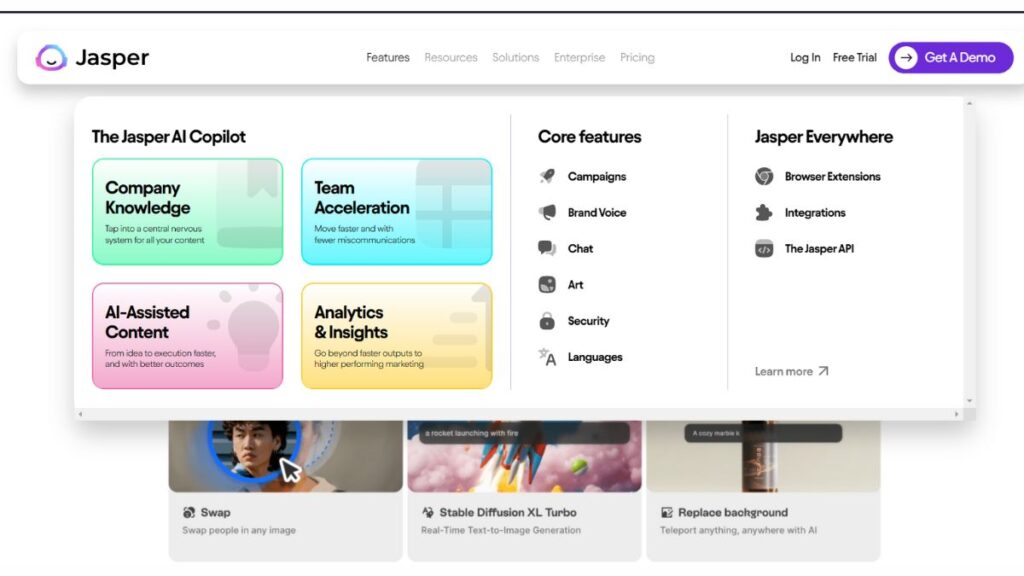Click the Integrations puzzle piece icon
1024x576 pixels.
[x=764, y=213]
